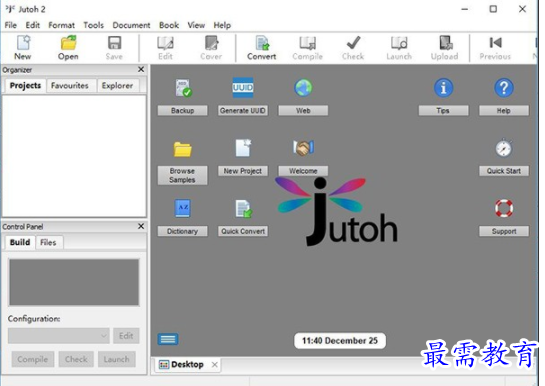Viewport: 545px width, 386px height.
Task: Open the File menu
Action: coord(10,25)
